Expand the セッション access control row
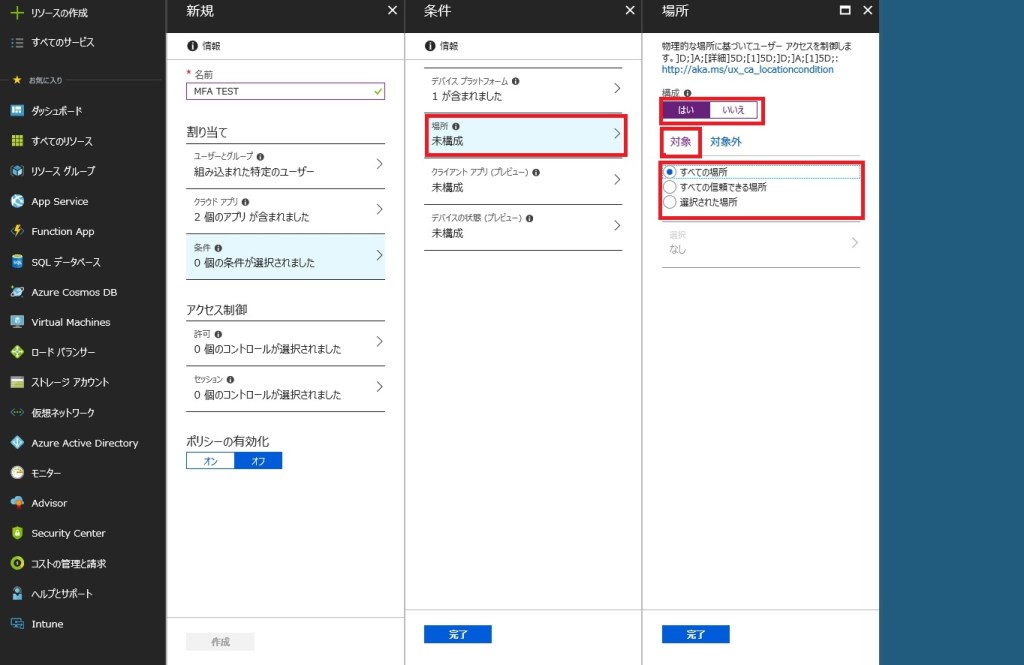 (285, 388)
